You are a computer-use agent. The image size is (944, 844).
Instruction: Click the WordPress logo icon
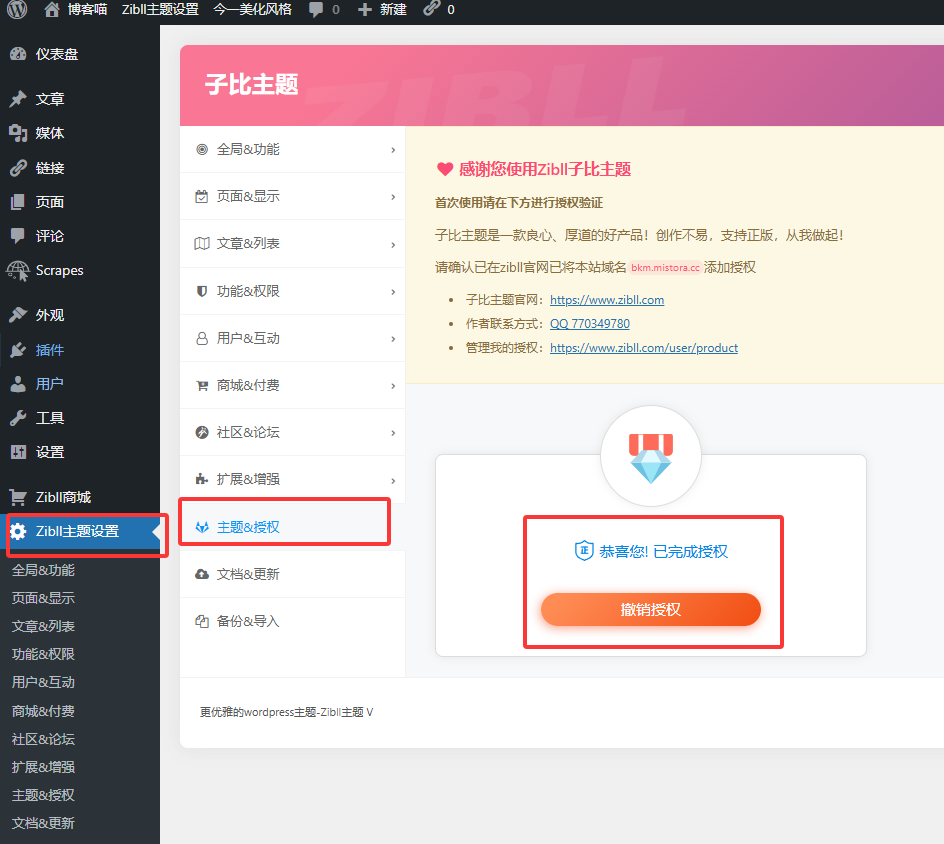17,9
